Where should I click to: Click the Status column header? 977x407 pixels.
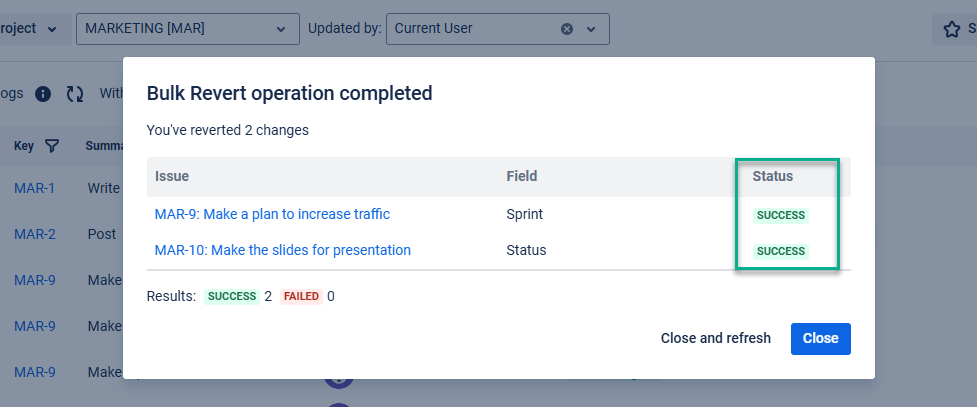coord(772,176)
